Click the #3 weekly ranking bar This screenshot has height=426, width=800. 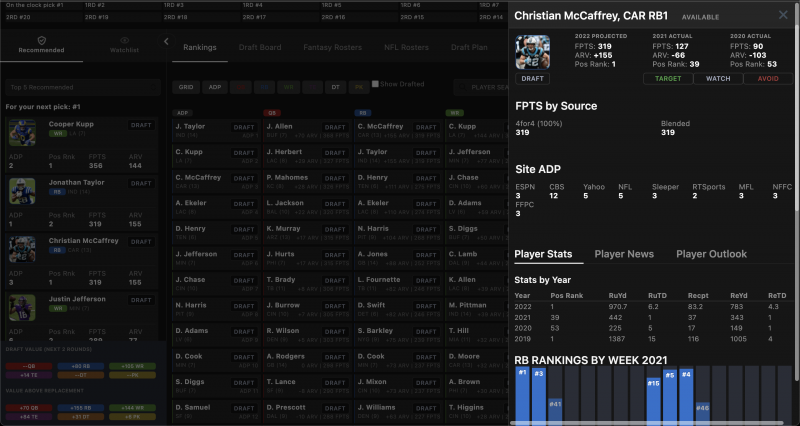539,395
